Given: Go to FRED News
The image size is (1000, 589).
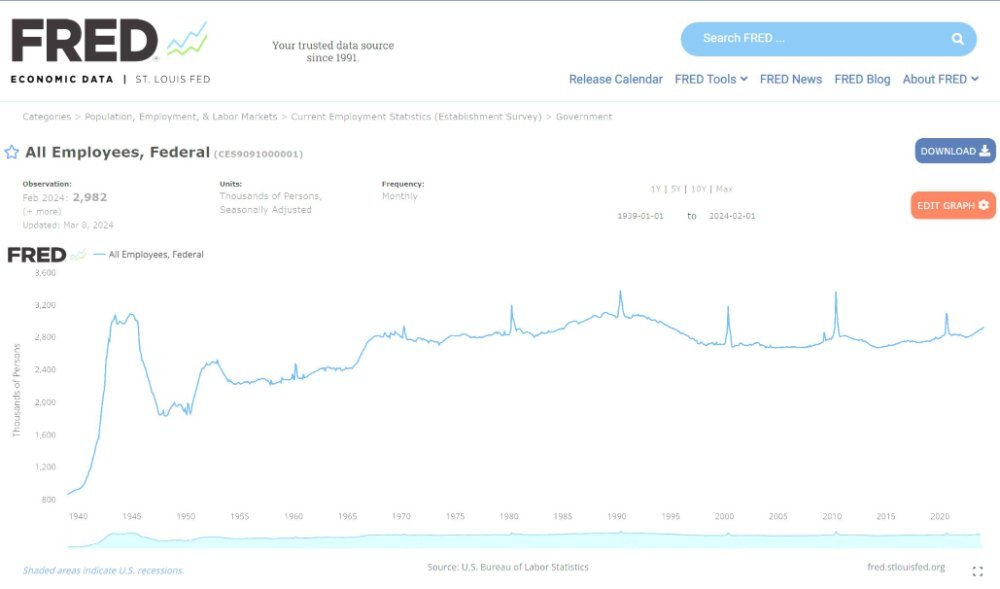Looking at the screenshot, I should click(791, 80).
